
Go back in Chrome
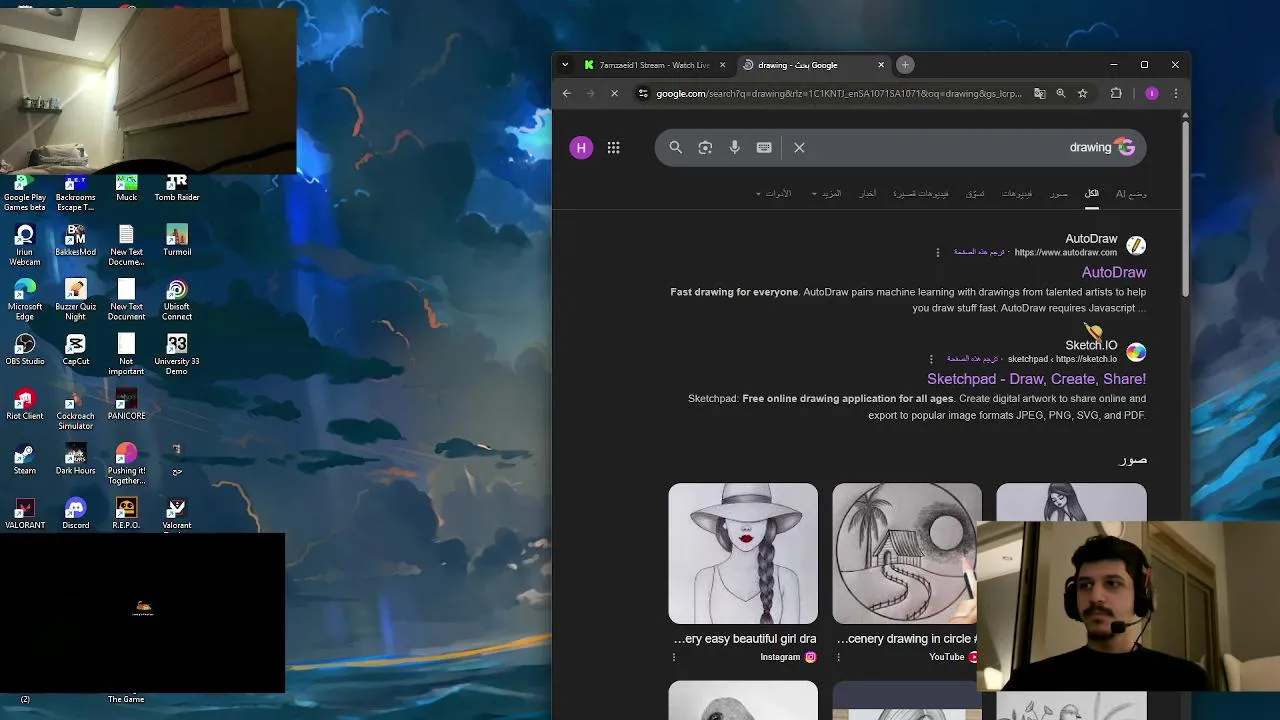[x=567, y=93]
